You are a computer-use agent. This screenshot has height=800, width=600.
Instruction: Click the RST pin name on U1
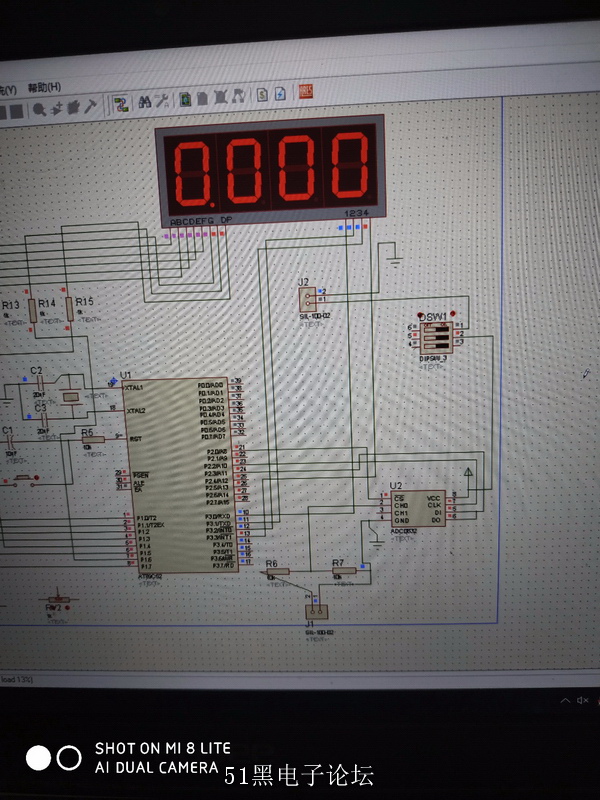[136, 439]
